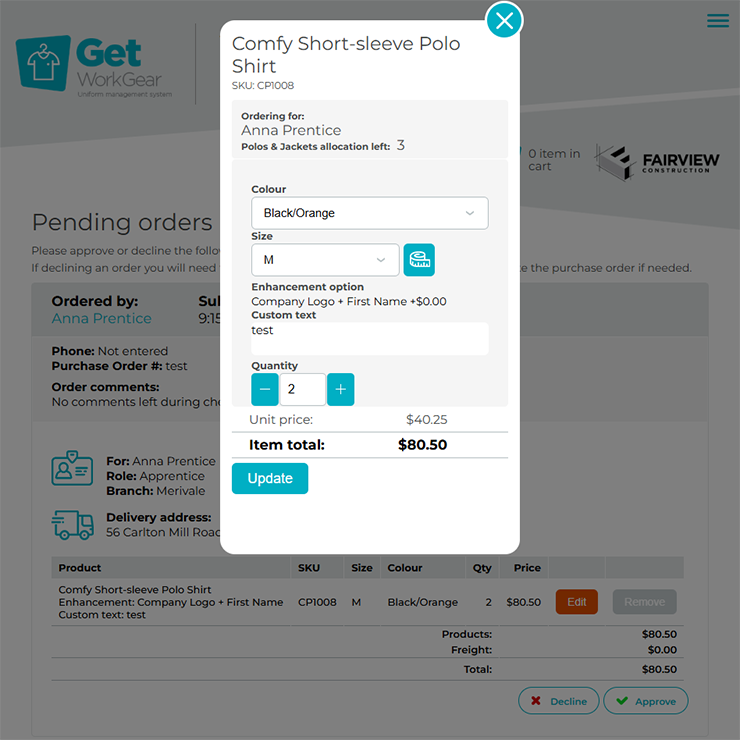Click the delivery truck icon

[72, 524]
